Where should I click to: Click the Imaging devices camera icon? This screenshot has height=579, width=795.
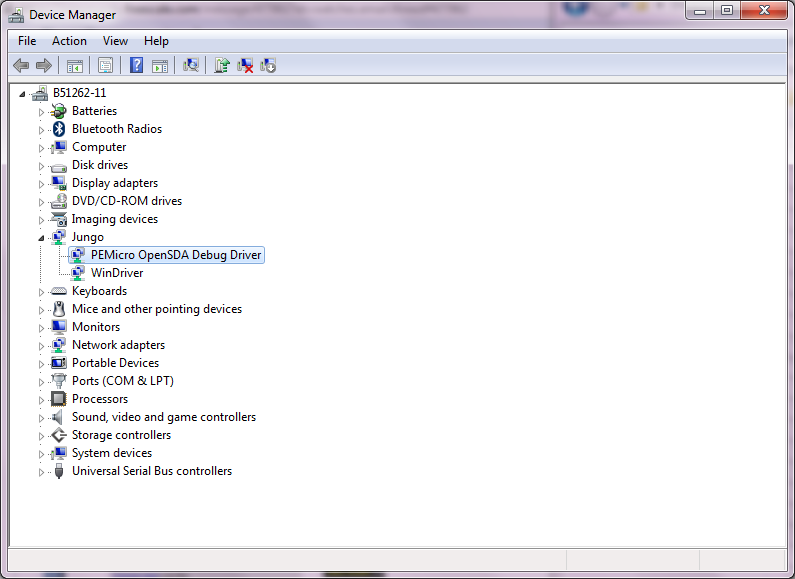tap(59, 219)
